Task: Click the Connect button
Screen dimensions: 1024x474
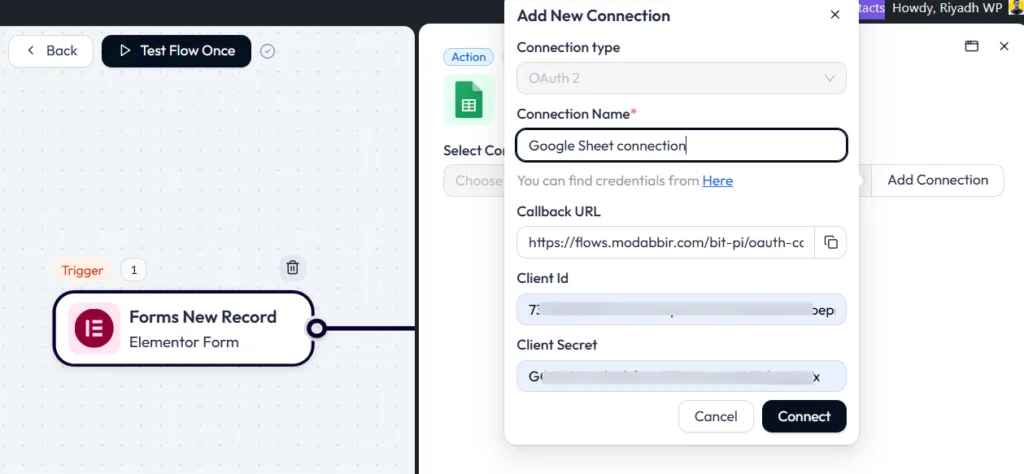Action: pos(804,417)
